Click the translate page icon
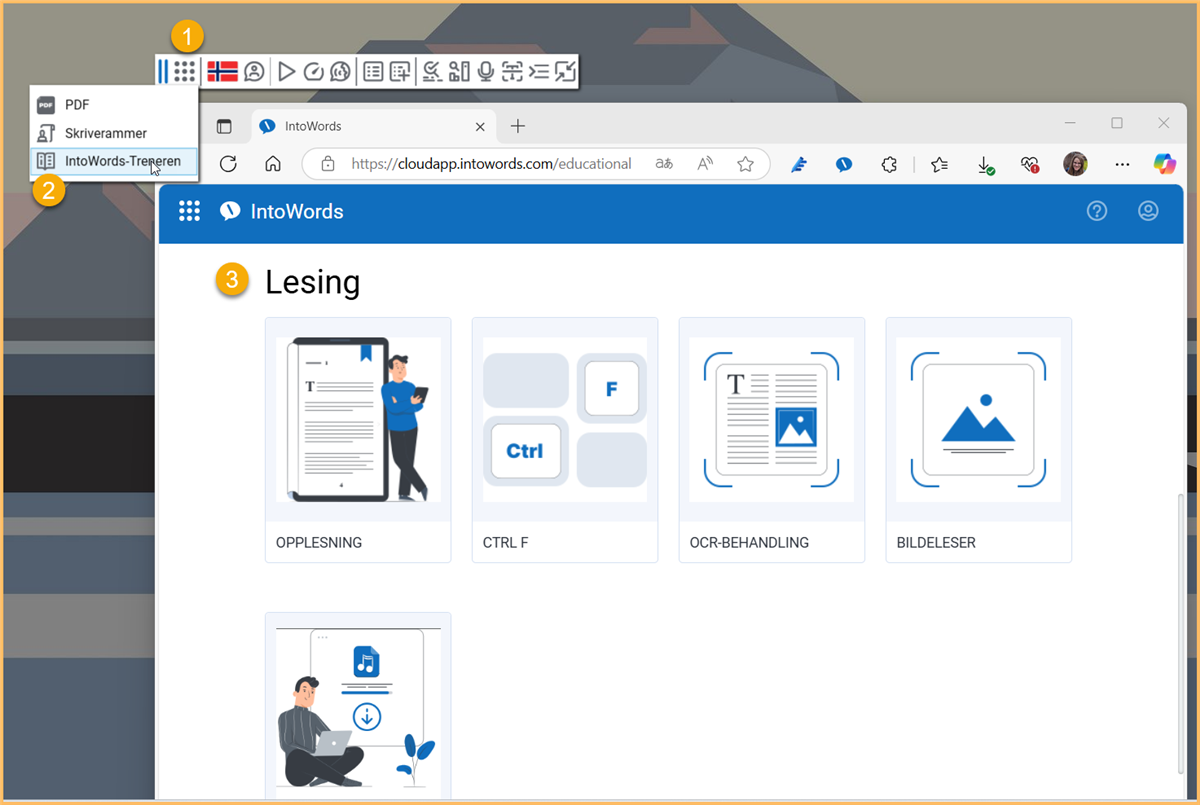 click(x=664, y=164)
